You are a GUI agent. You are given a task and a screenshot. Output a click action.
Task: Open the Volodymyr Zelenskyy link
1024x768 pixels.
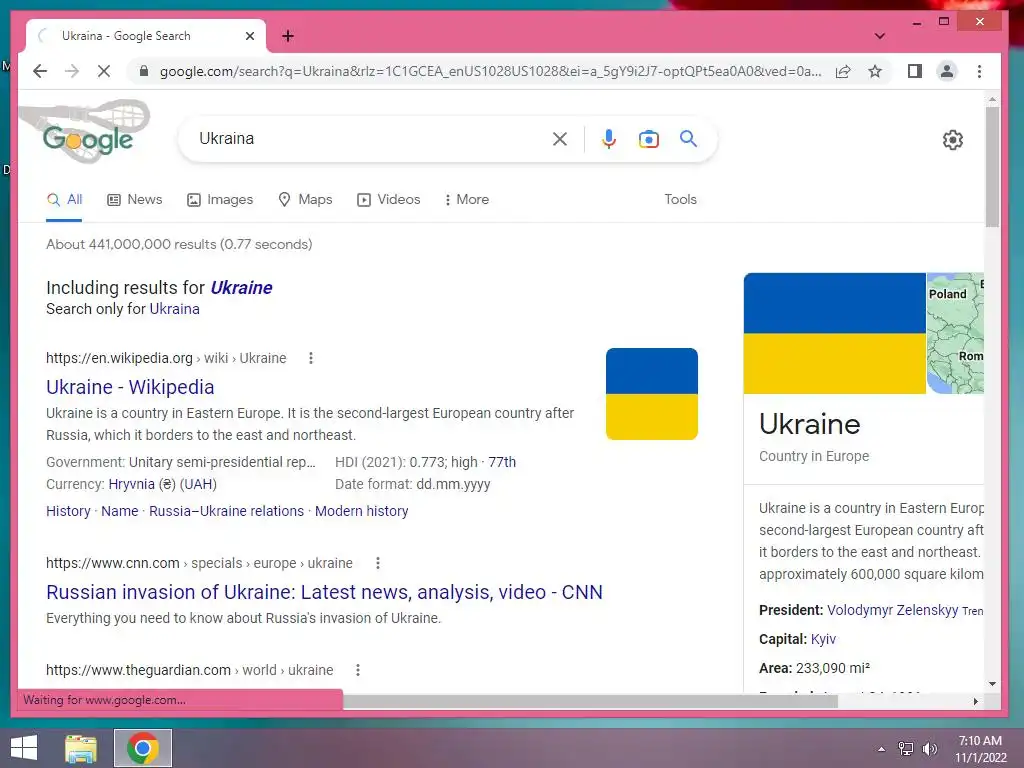point(893,610)
